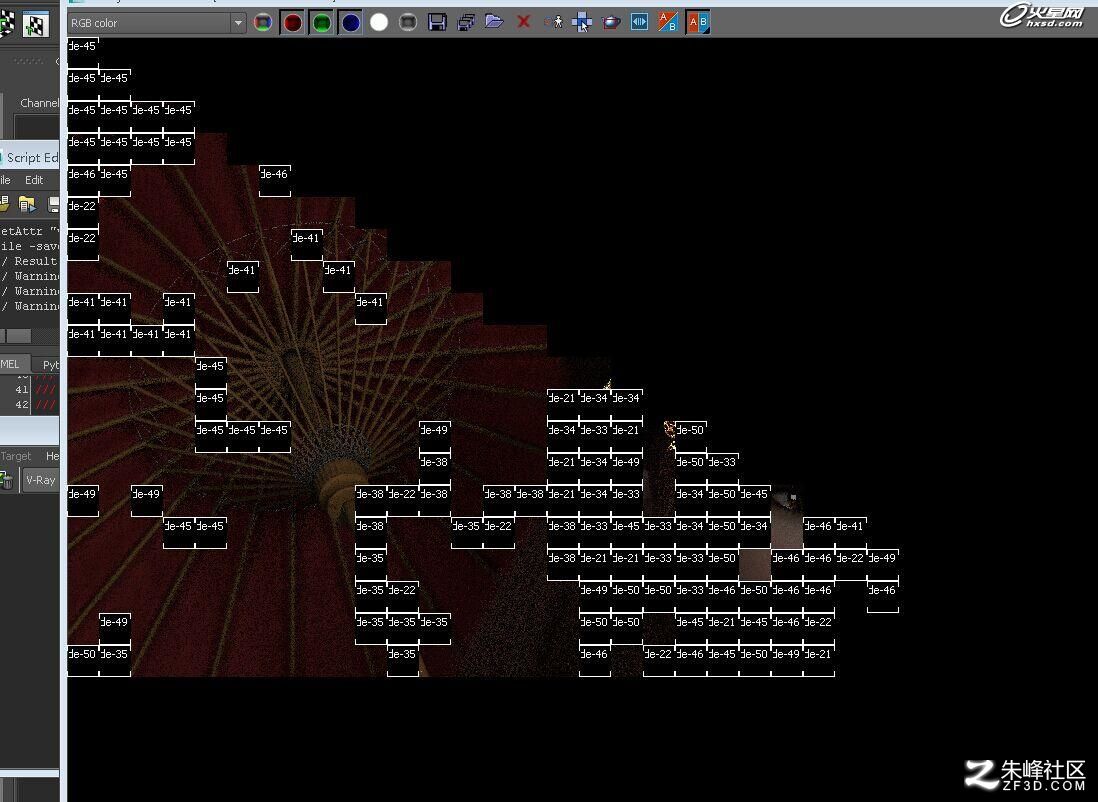The image size is (1098, 802).
Task: Click the file -save line in script output
Action: (x=29, y=247)
